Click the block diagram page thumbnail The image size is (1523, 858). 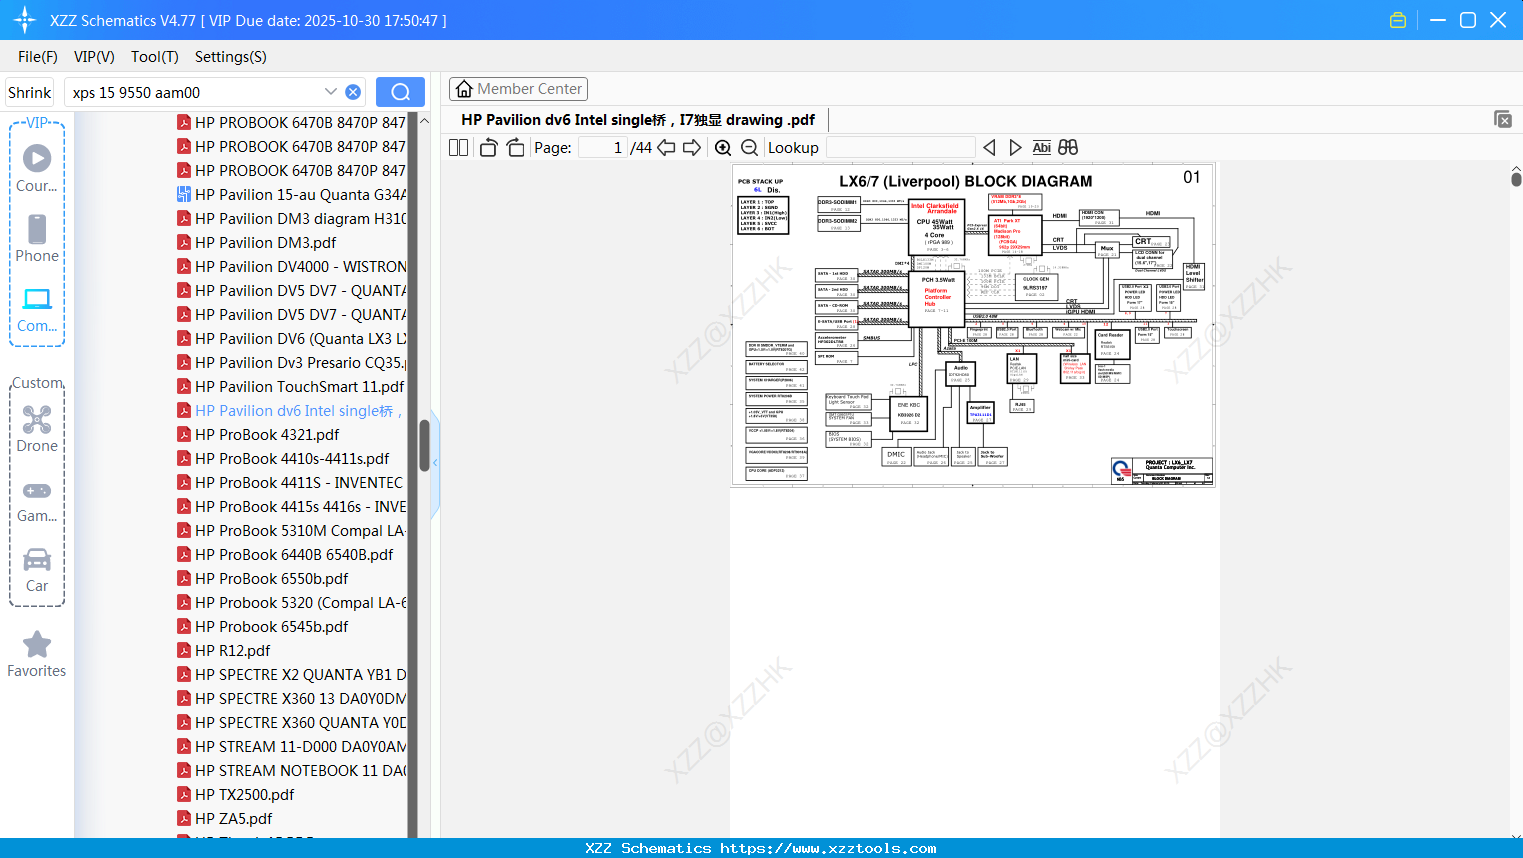973,325
